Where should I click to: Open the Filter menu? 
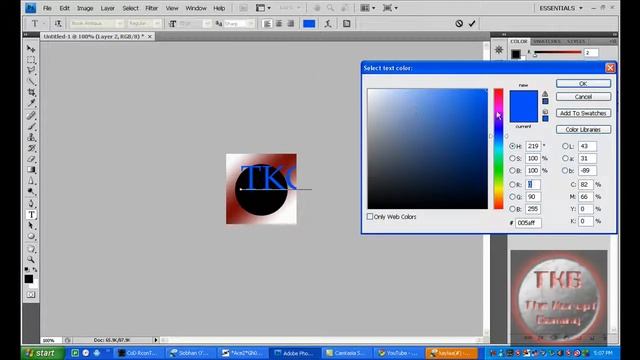[x=151, y=8]
